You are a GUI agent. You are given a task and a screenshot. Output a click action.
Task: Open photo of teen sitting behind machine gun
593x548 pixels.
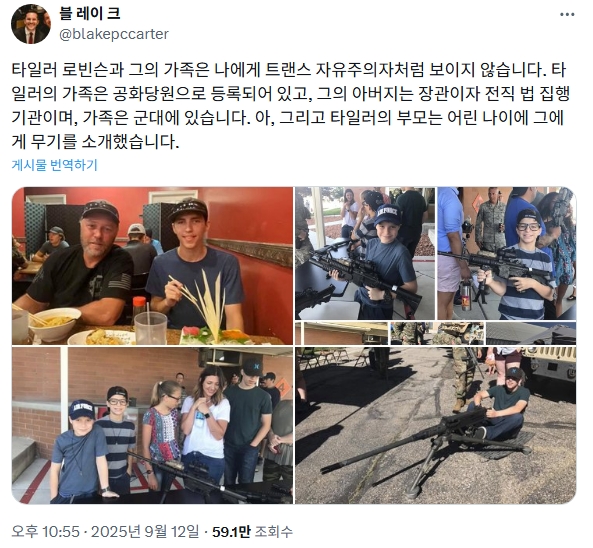[436, 425]
